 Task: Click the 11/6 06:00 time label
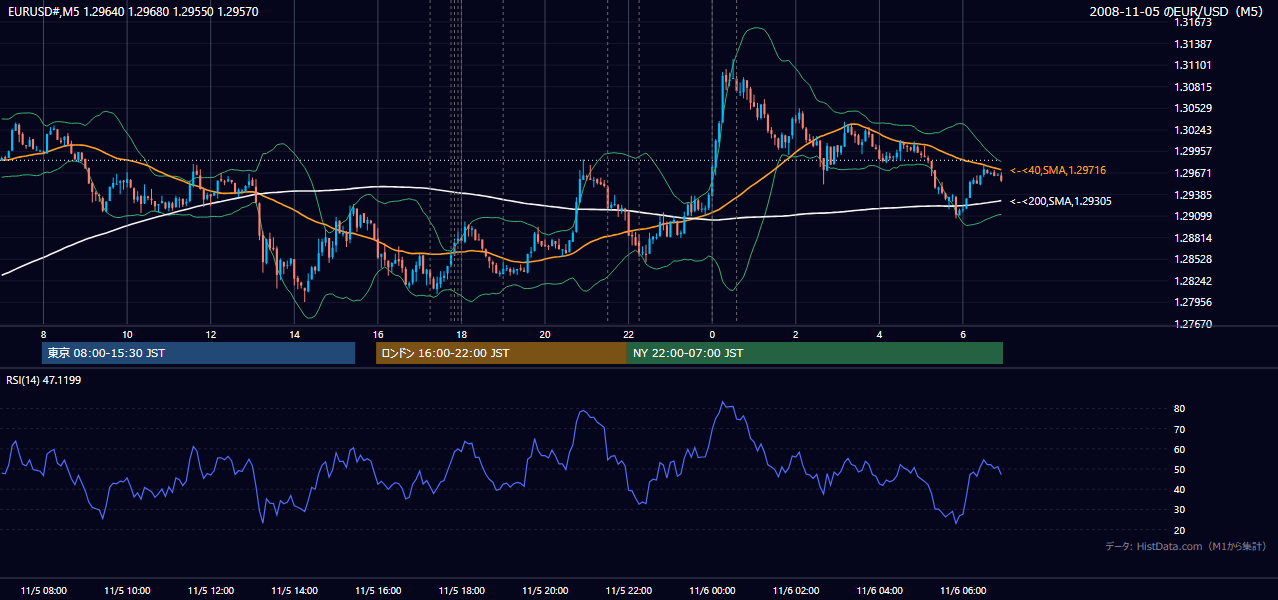click(x=963, y=591)
